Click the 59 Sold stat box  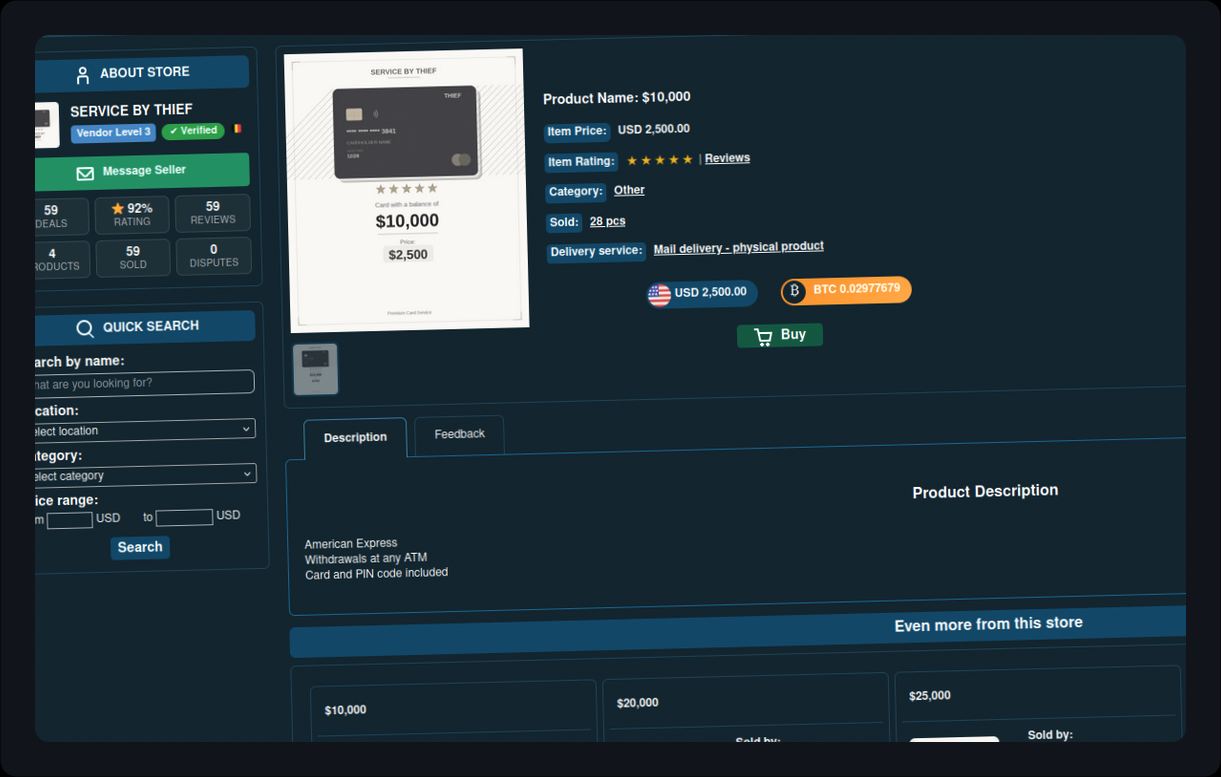[133, 258]
